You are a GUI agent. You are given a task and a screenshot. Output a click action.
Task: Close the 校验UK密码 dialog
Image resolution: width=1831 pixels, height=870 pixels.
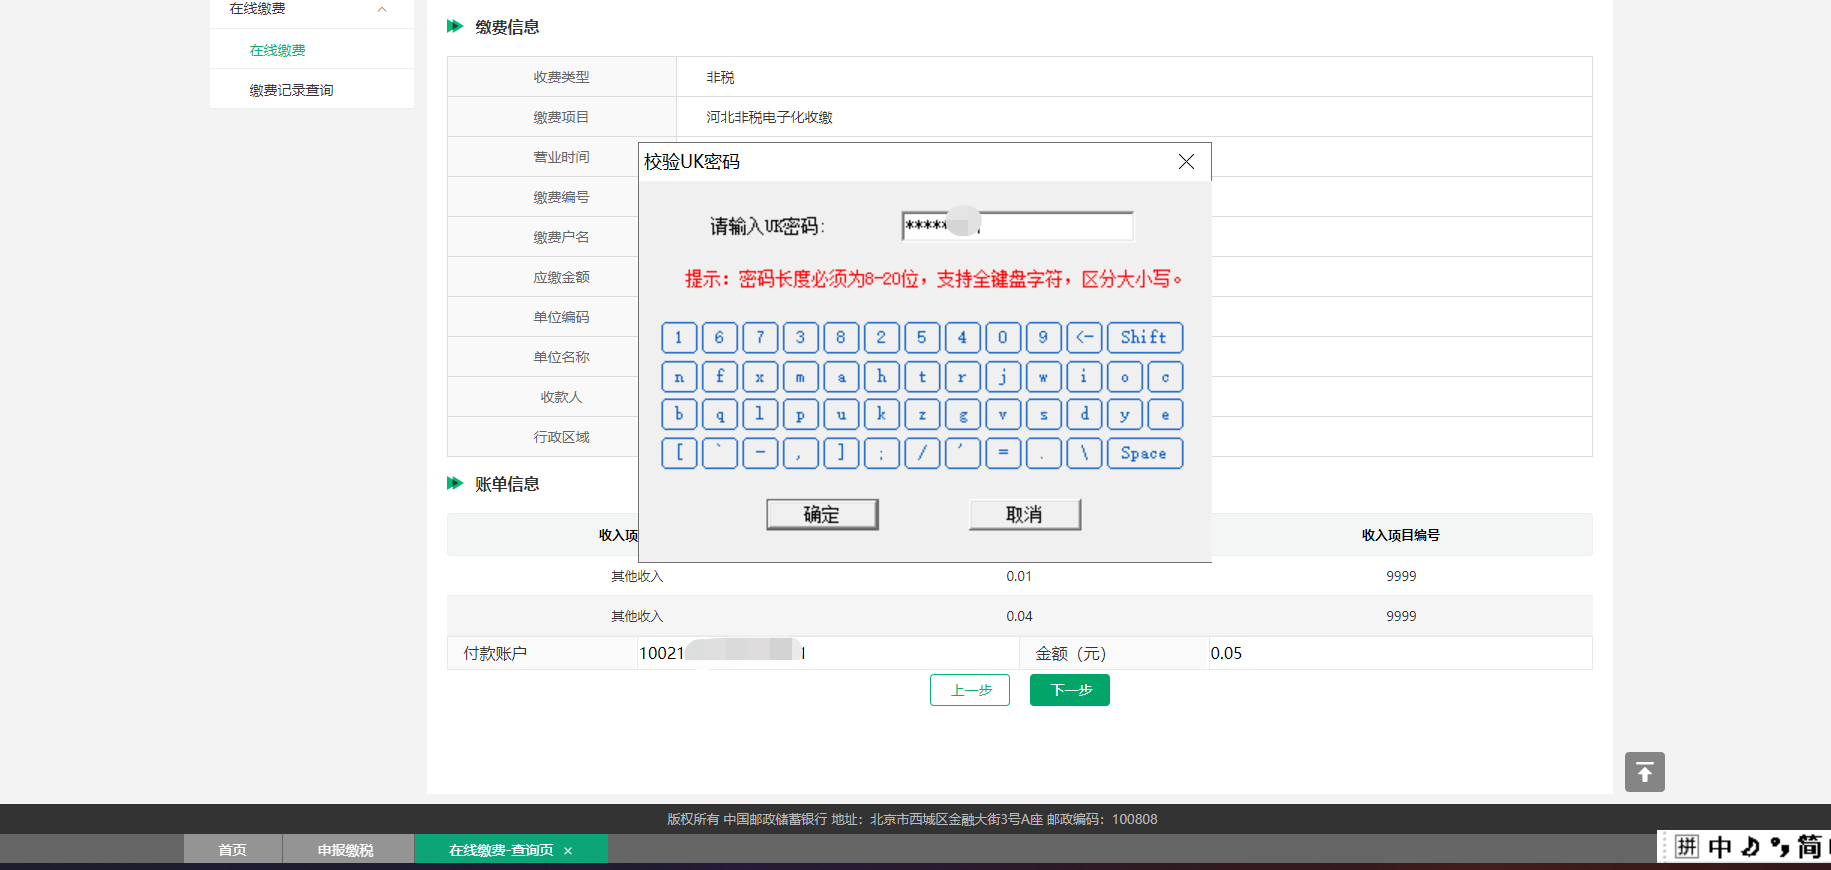pos(1186,162)
